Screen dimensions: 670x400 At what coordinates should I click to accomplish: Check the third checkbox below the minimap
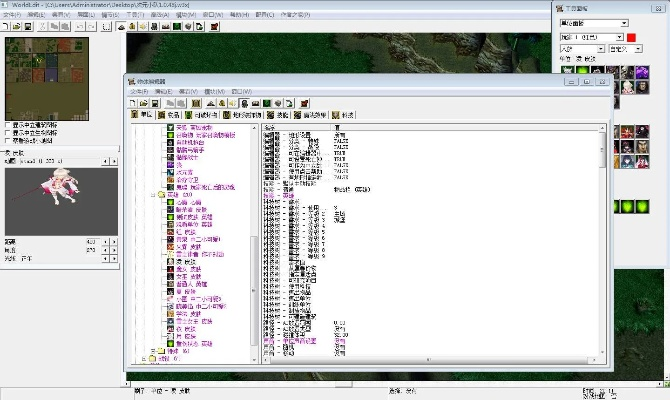point(9,141)
